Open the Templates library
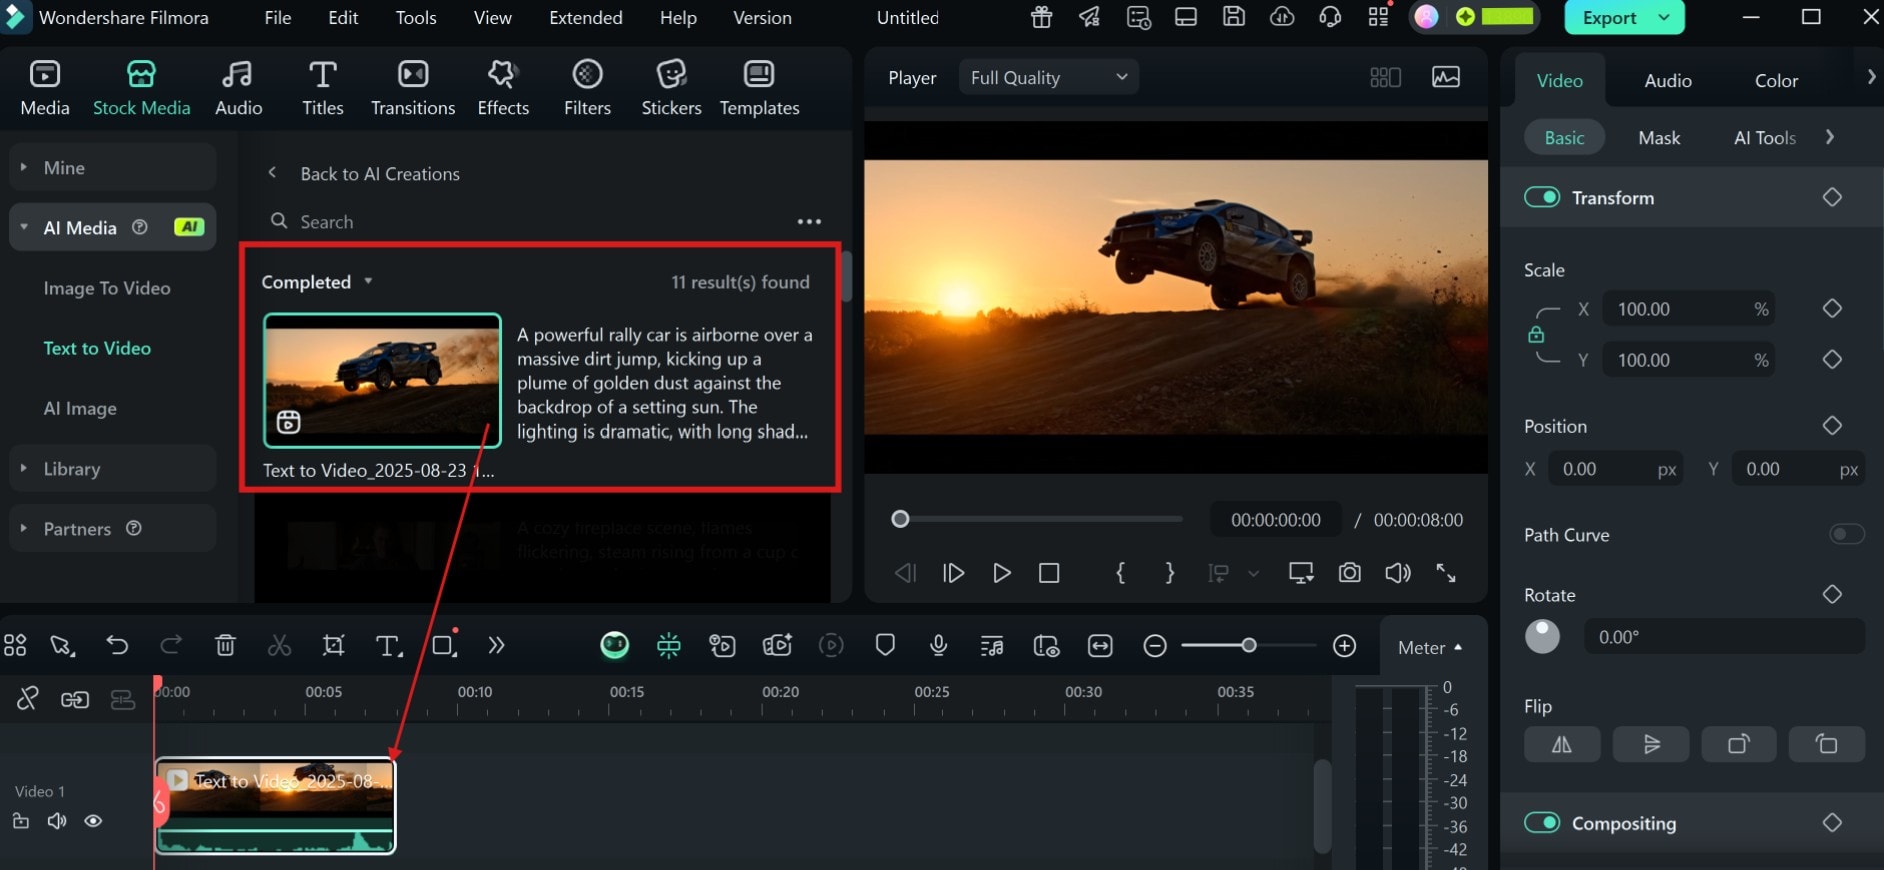 pos(759,88)
